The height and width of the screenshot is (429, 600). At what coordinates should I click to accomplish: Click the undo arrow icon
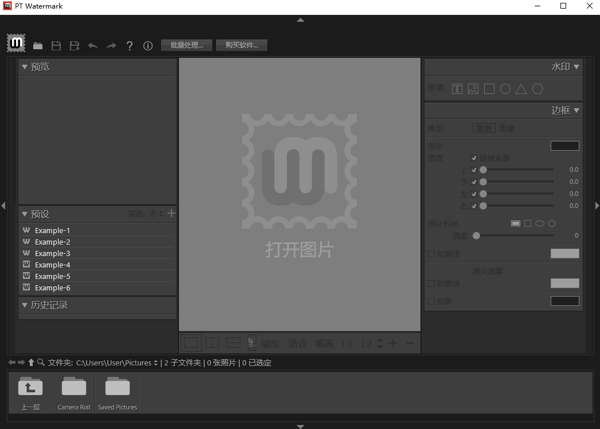point(93,46)
